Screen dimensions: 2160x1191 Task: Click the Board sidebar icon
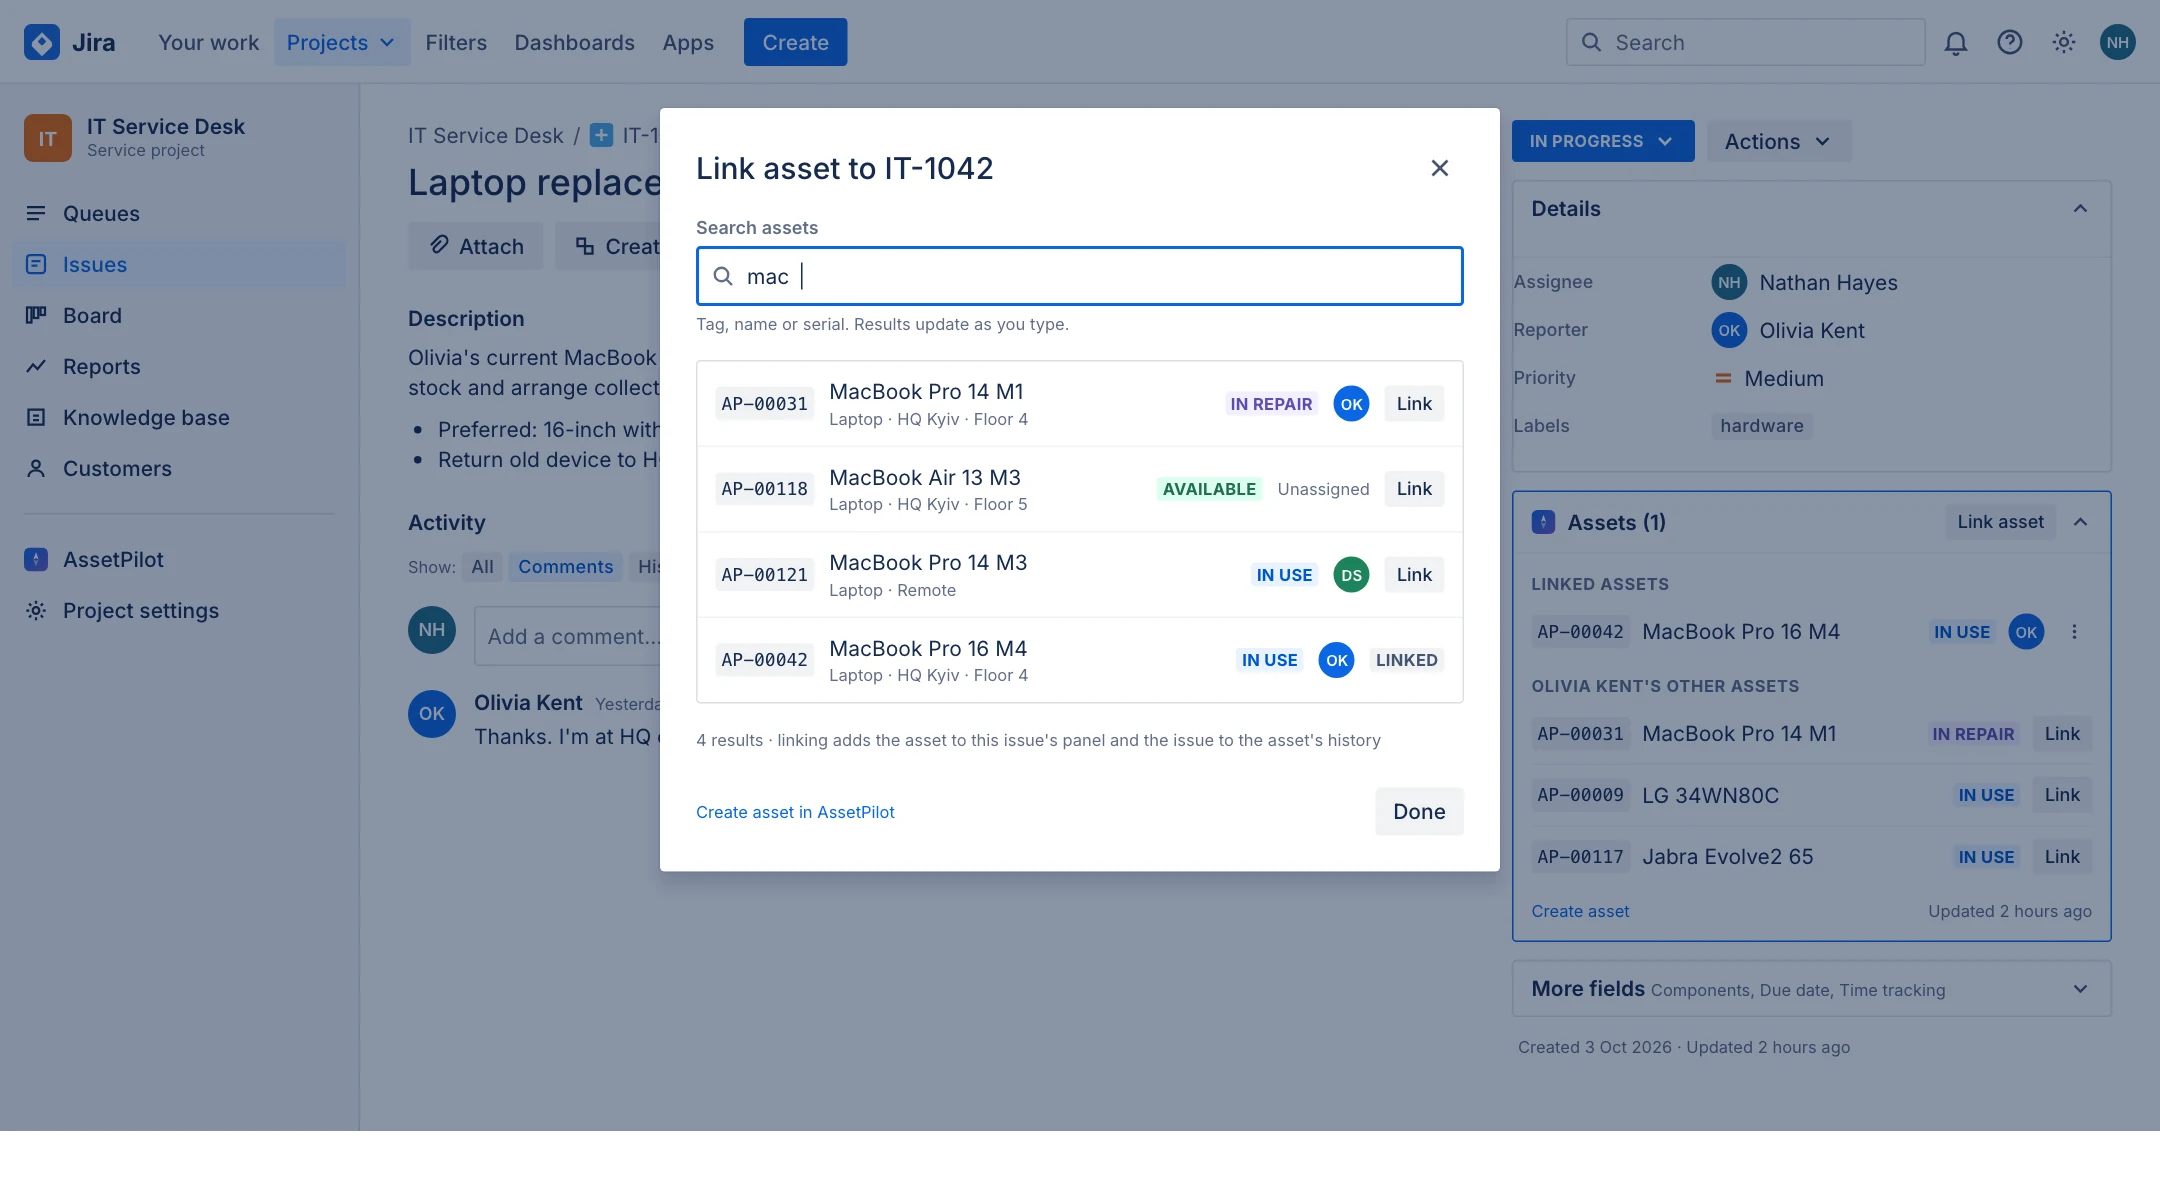(36, 315)
